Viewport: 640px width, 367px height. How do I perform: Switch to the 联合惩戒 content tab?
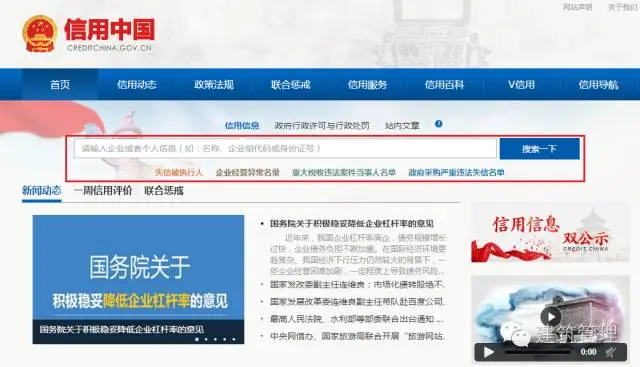pyautogui.click(x=164, y=190)
